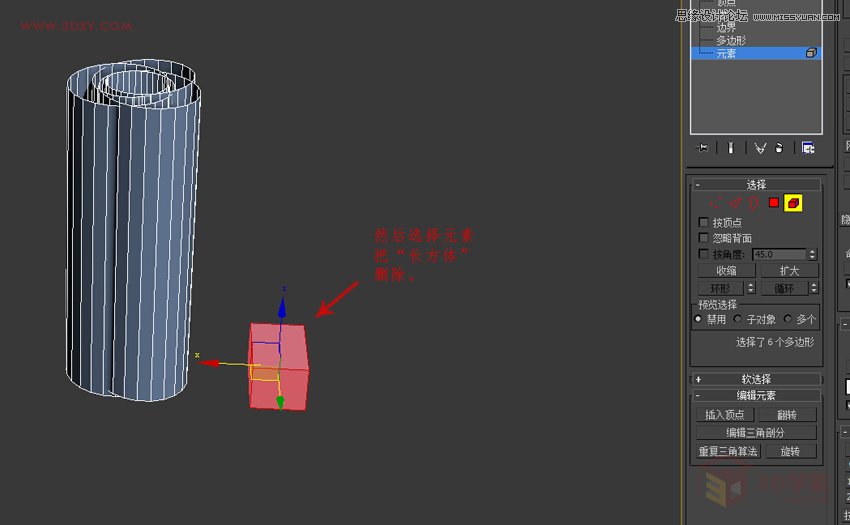Select the Border sub-object icon
The width and height of the screenshot is (850, 525).
coord(753,203)
